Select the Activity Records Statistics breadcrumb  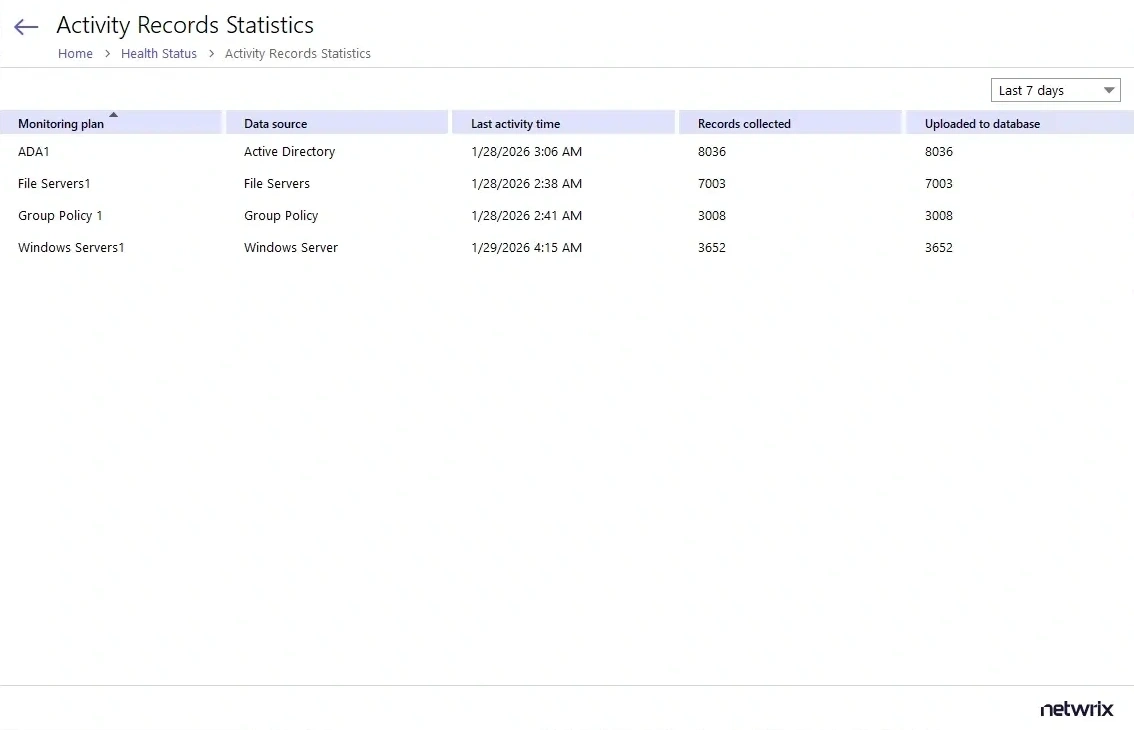coord(297,53)
